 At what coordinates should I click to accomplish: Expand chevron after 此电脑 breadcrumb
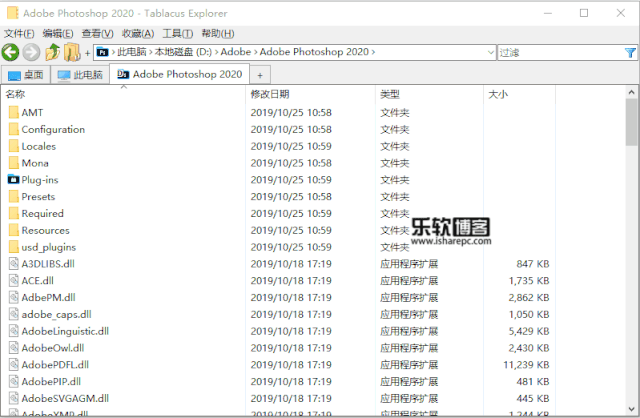(x=151, y=52)
